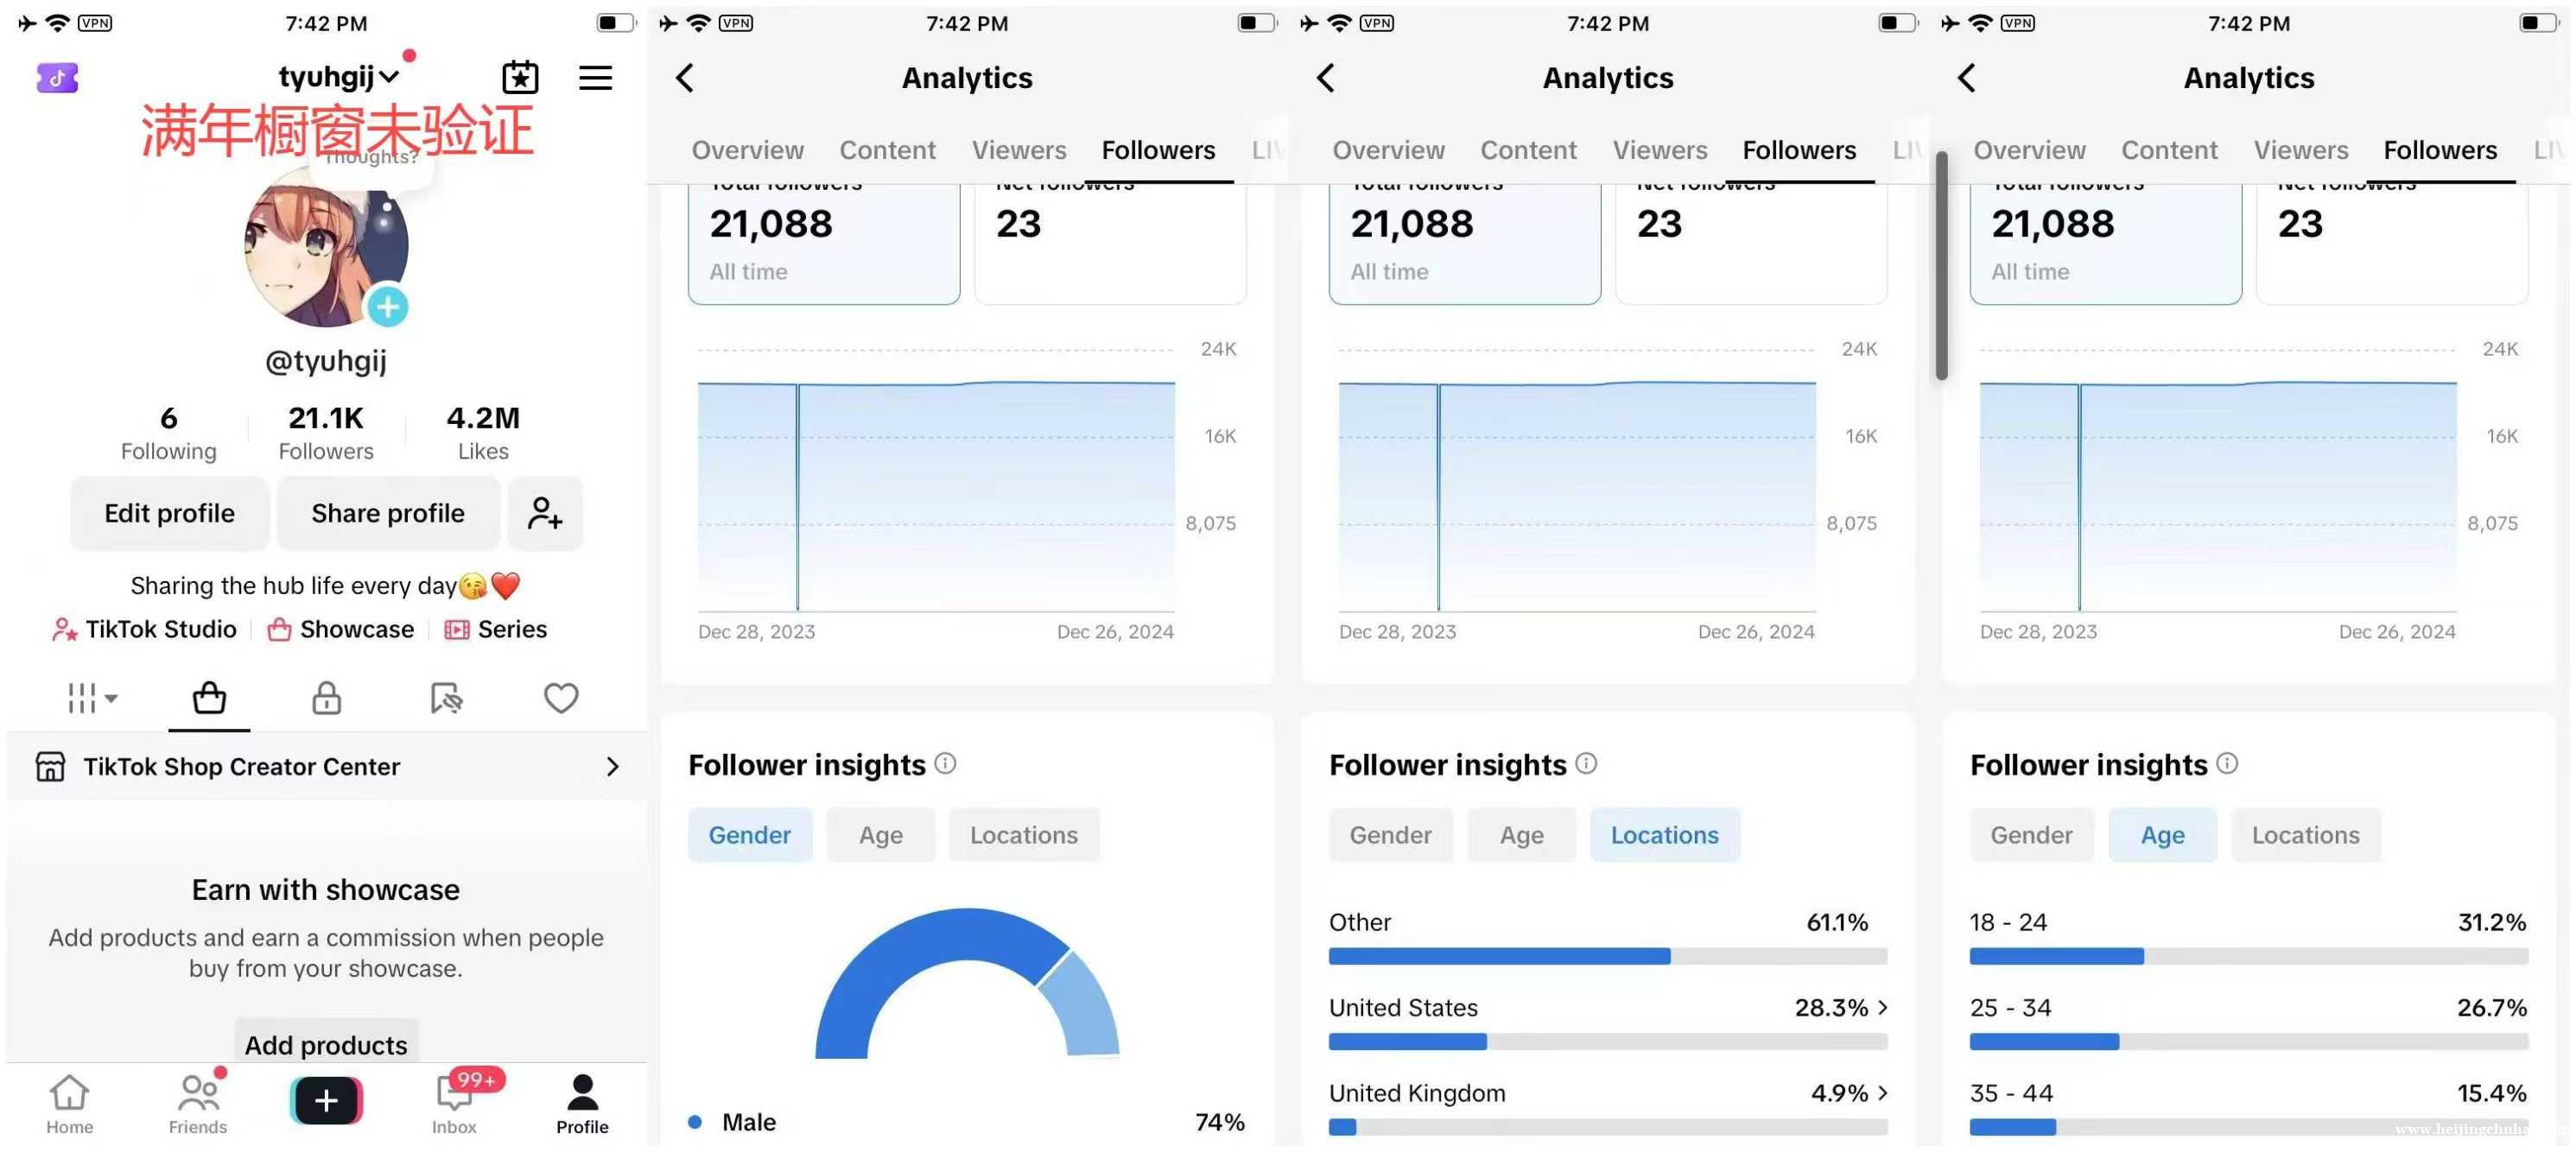Image resolution: width=2576 pixels, height=1152 pixels.
Task: Tap the Edit profile button
Action: click(169, 511)
